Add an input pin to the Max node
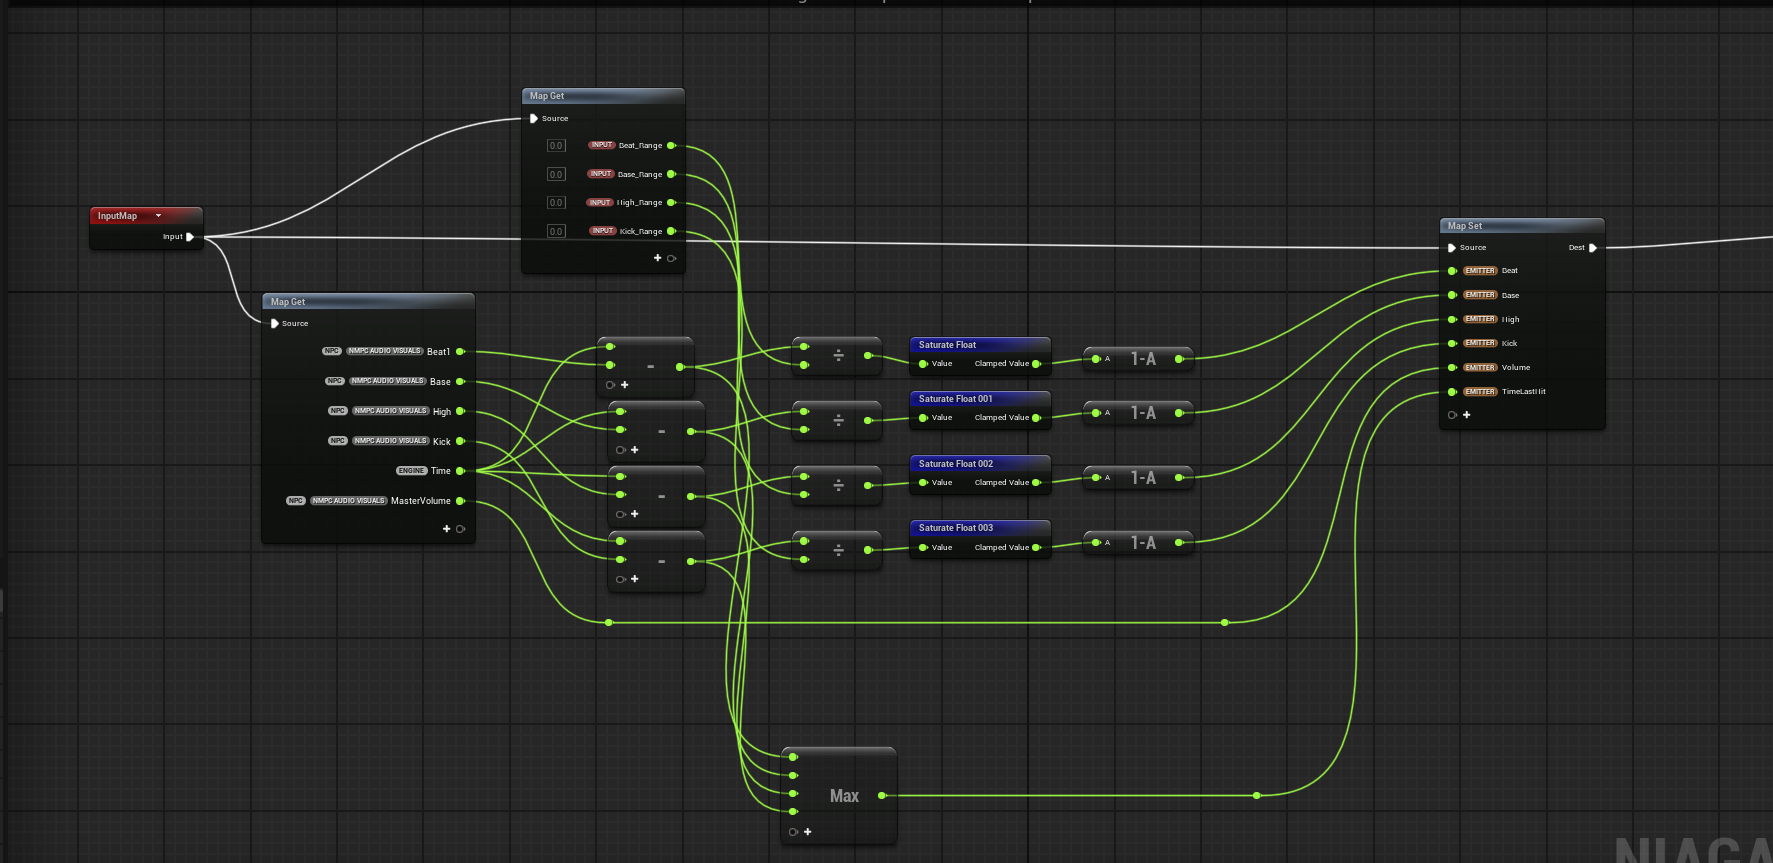Viewport: 1773px width, 863px height. tap(807, 832)
